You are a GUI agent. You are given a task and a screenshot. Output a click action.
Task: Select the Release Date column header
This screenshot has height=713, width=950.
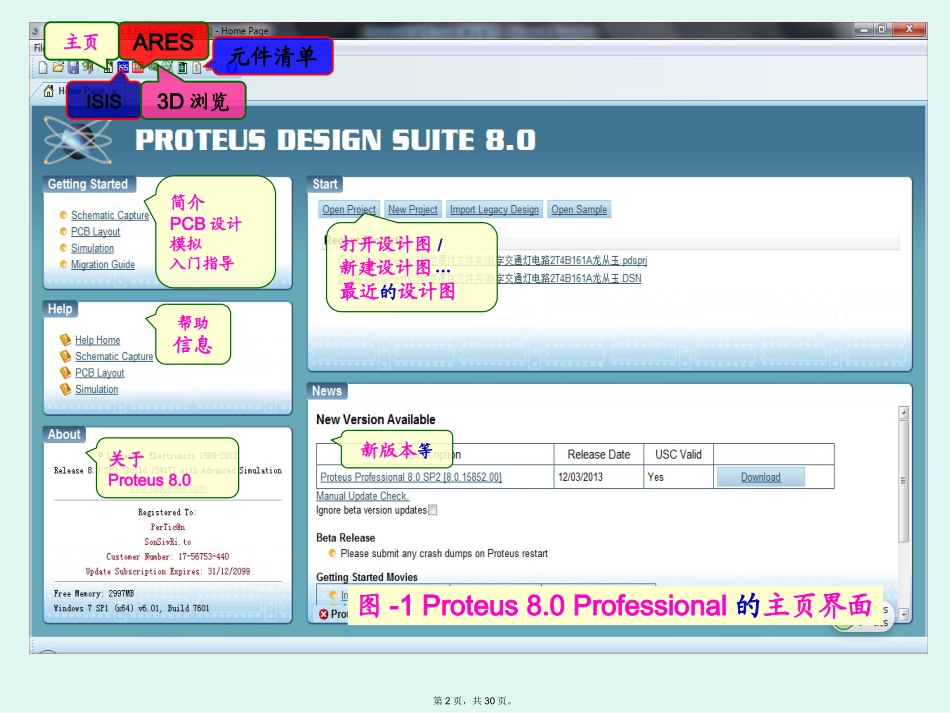(599, 454)
